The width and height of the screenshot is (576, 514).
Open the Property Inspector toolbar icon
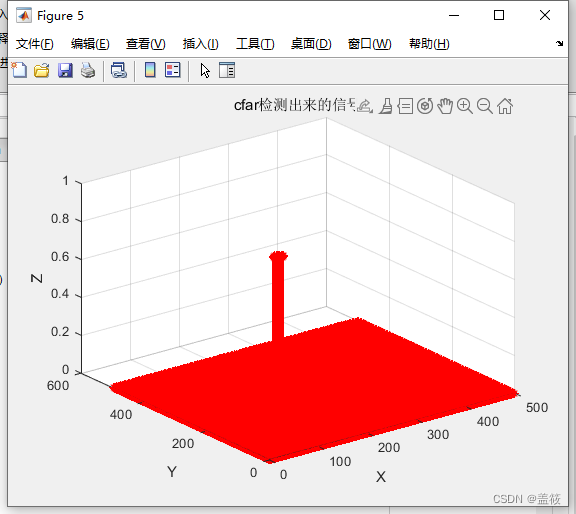point(227,70)
